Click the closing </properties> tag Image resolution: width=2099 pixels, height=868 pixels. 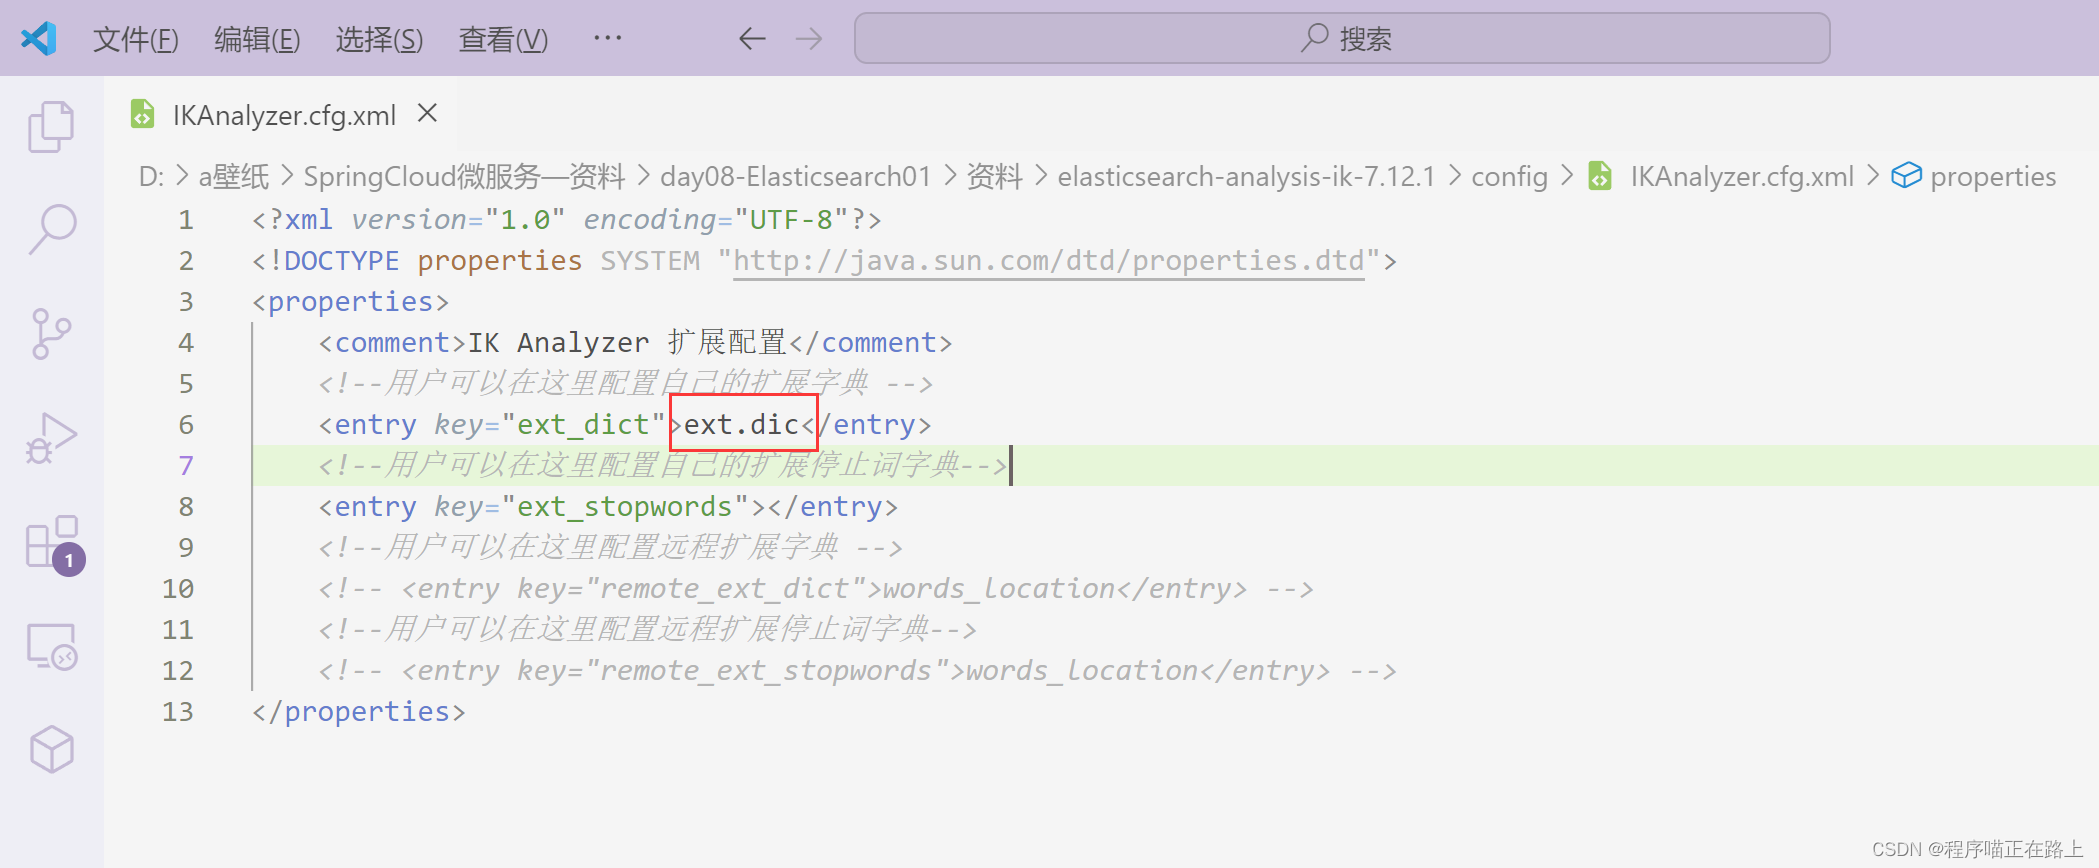[x=359, y=712]
